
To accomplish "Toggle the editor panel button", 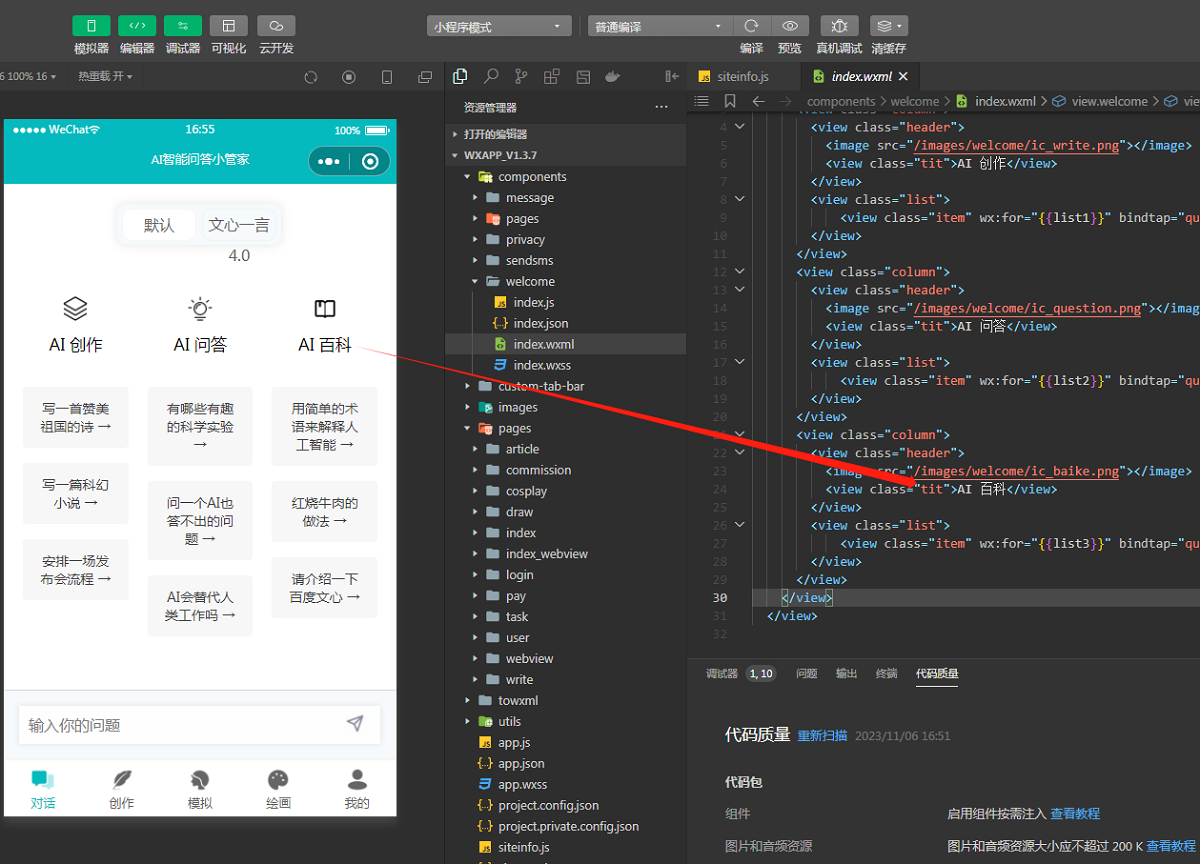I will click(137, 26).
